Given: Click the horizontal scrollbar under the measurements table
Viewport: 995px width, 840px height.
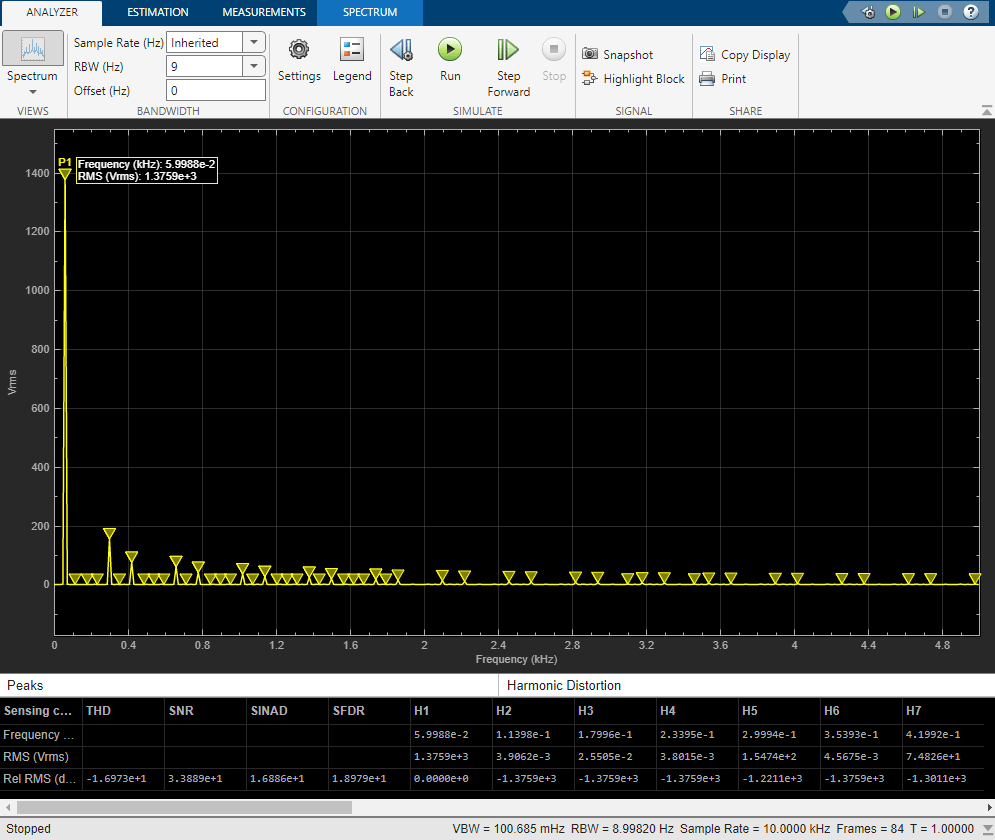Looking at the screenshot, I should (184, 807).
